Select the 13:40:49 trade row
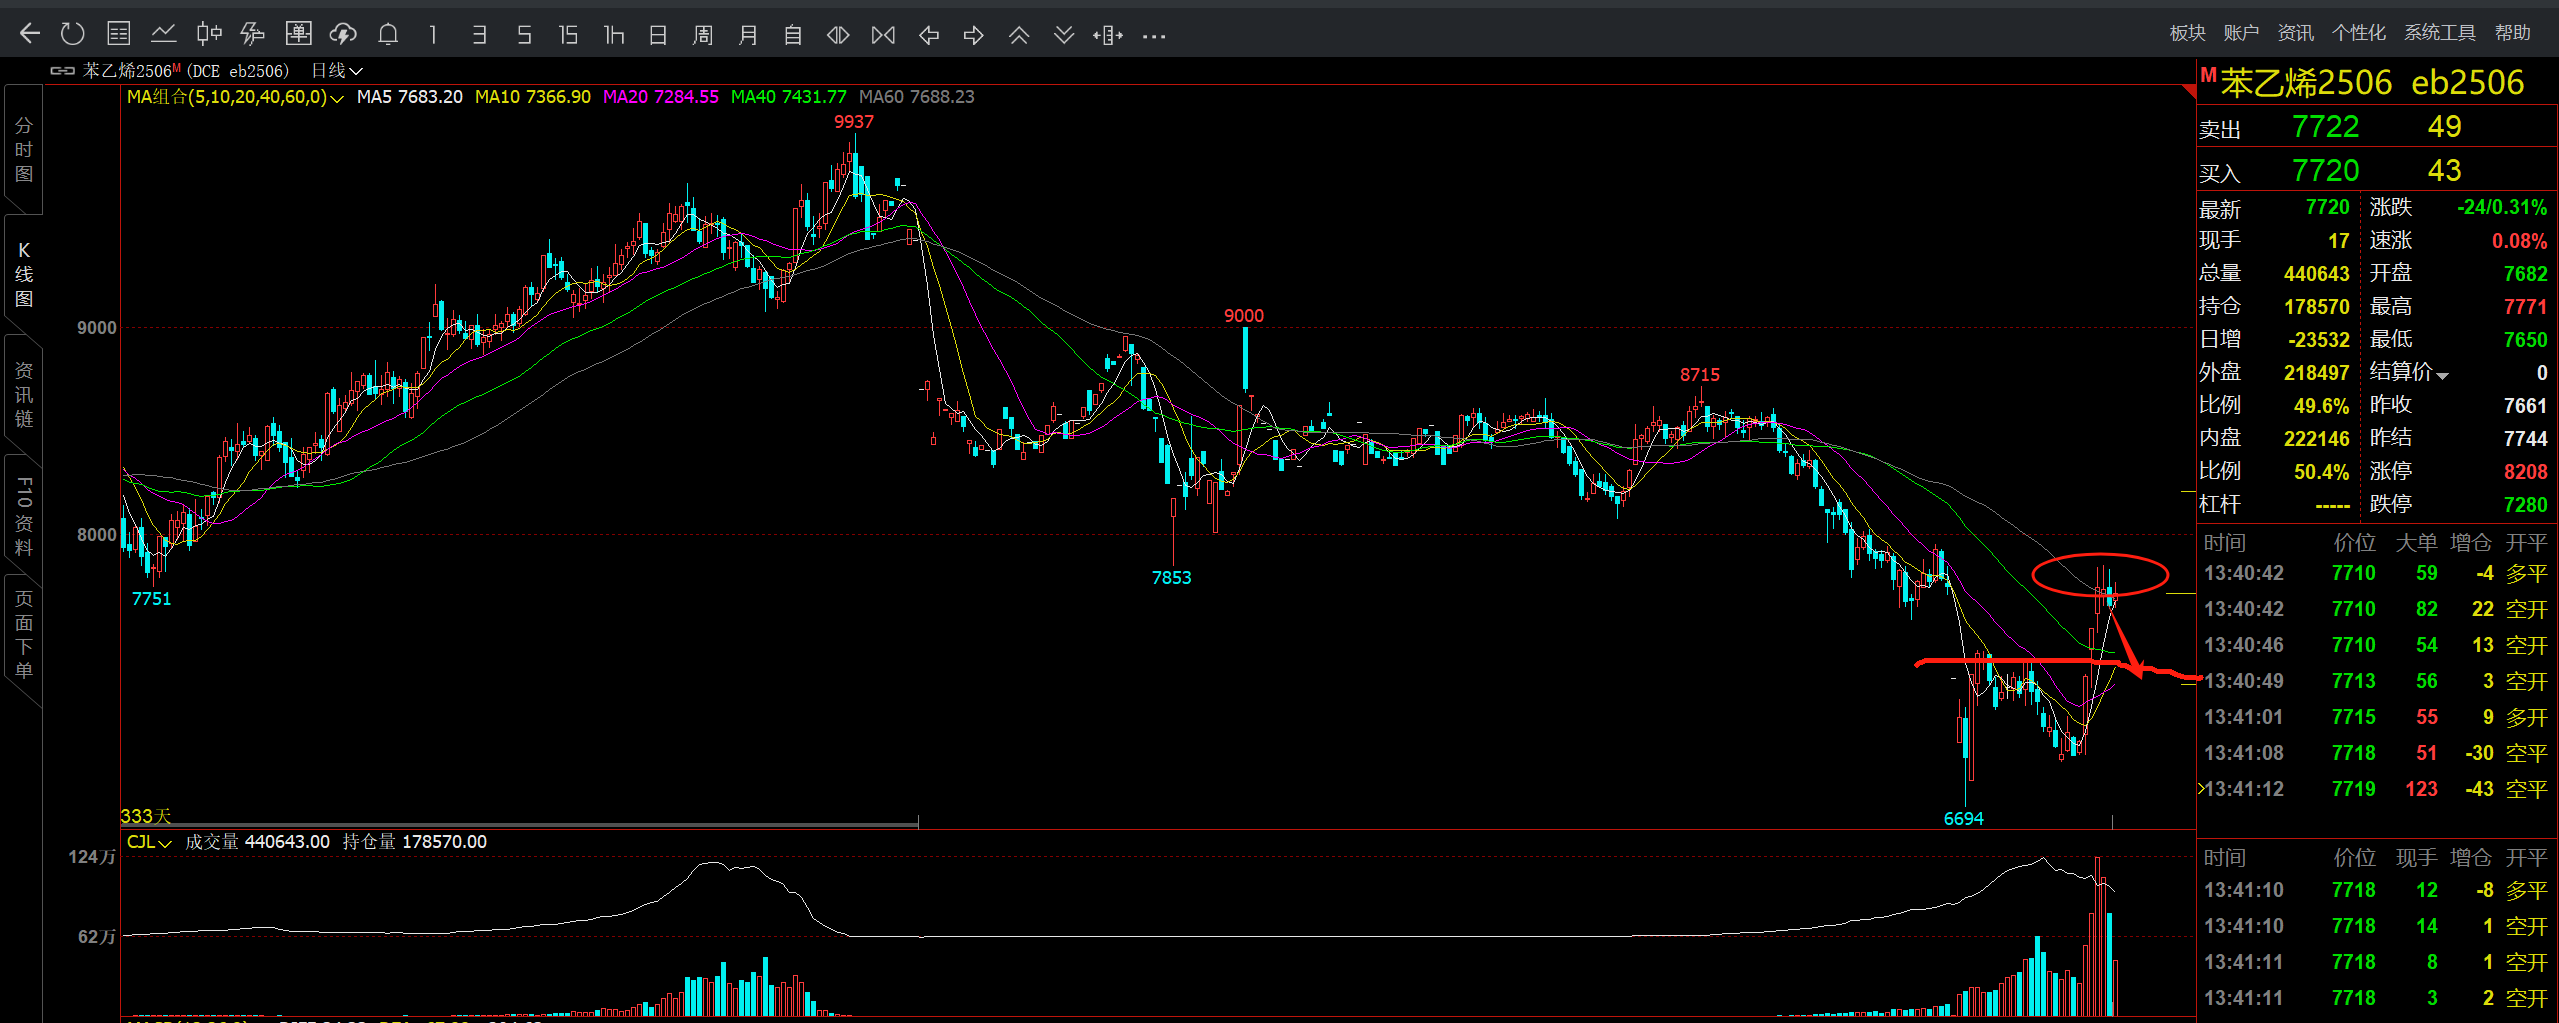2559x1023 pixels. coord(2376,681)
